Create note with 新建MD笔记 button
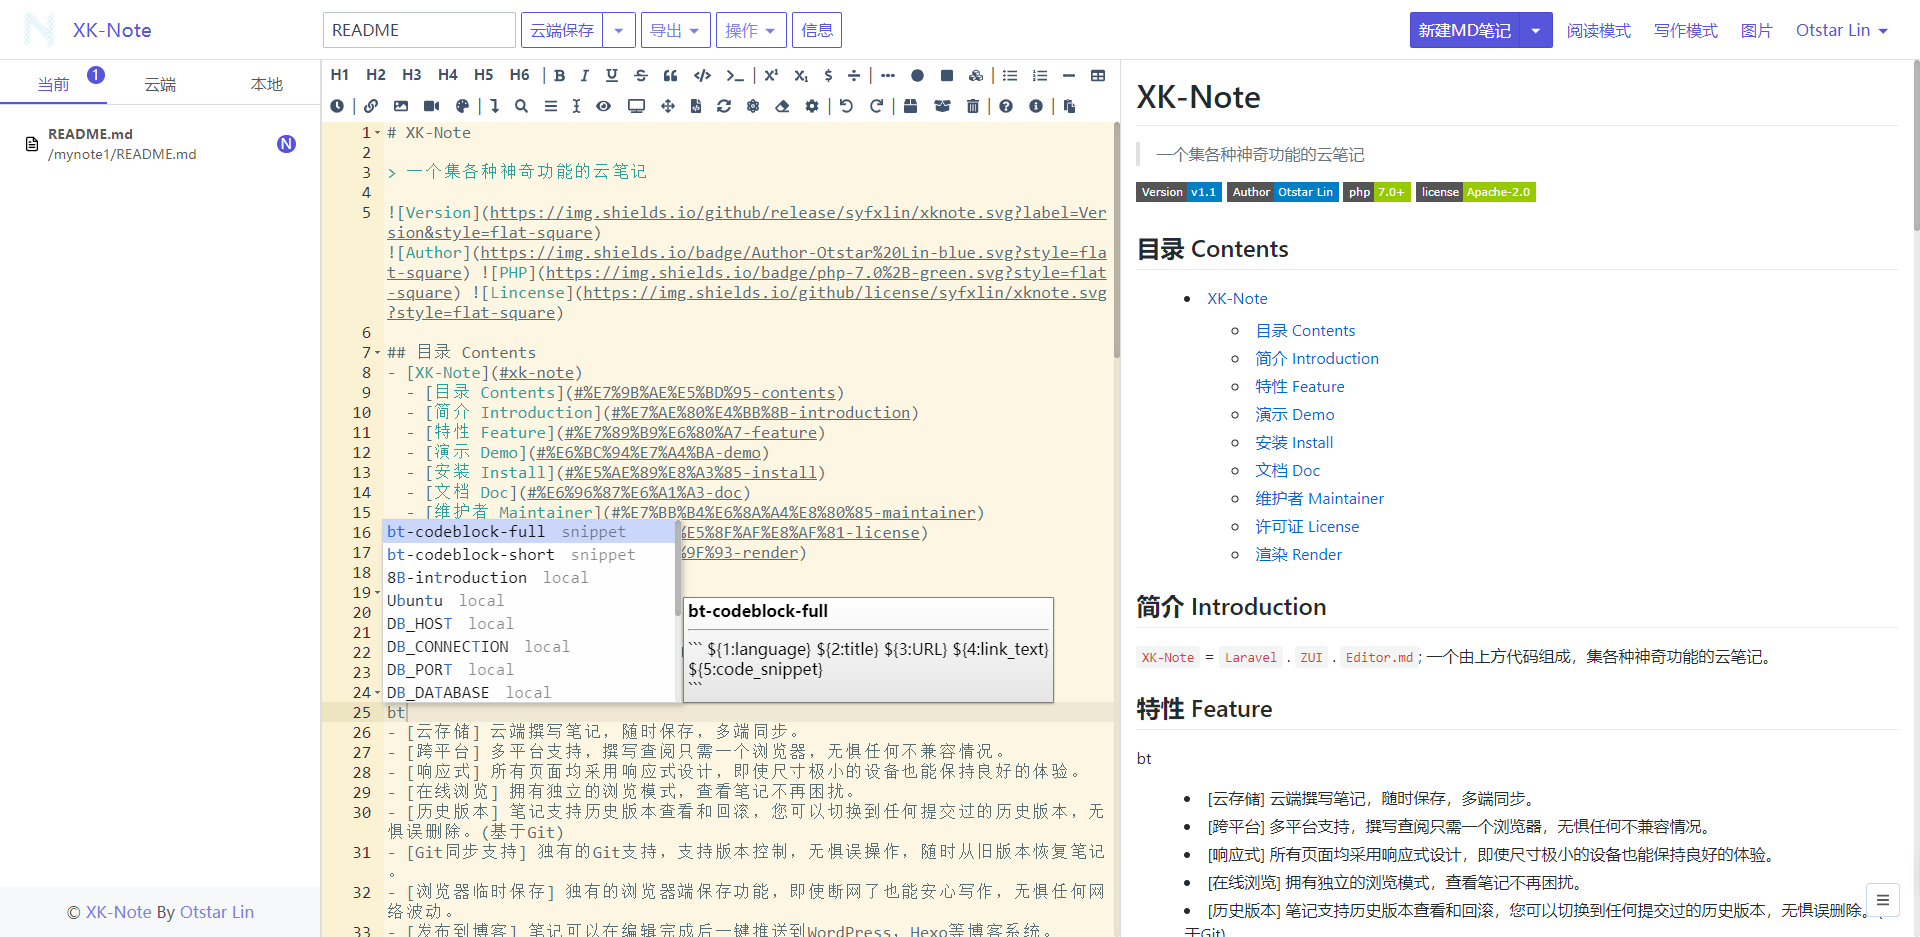 coord(1465,30)
